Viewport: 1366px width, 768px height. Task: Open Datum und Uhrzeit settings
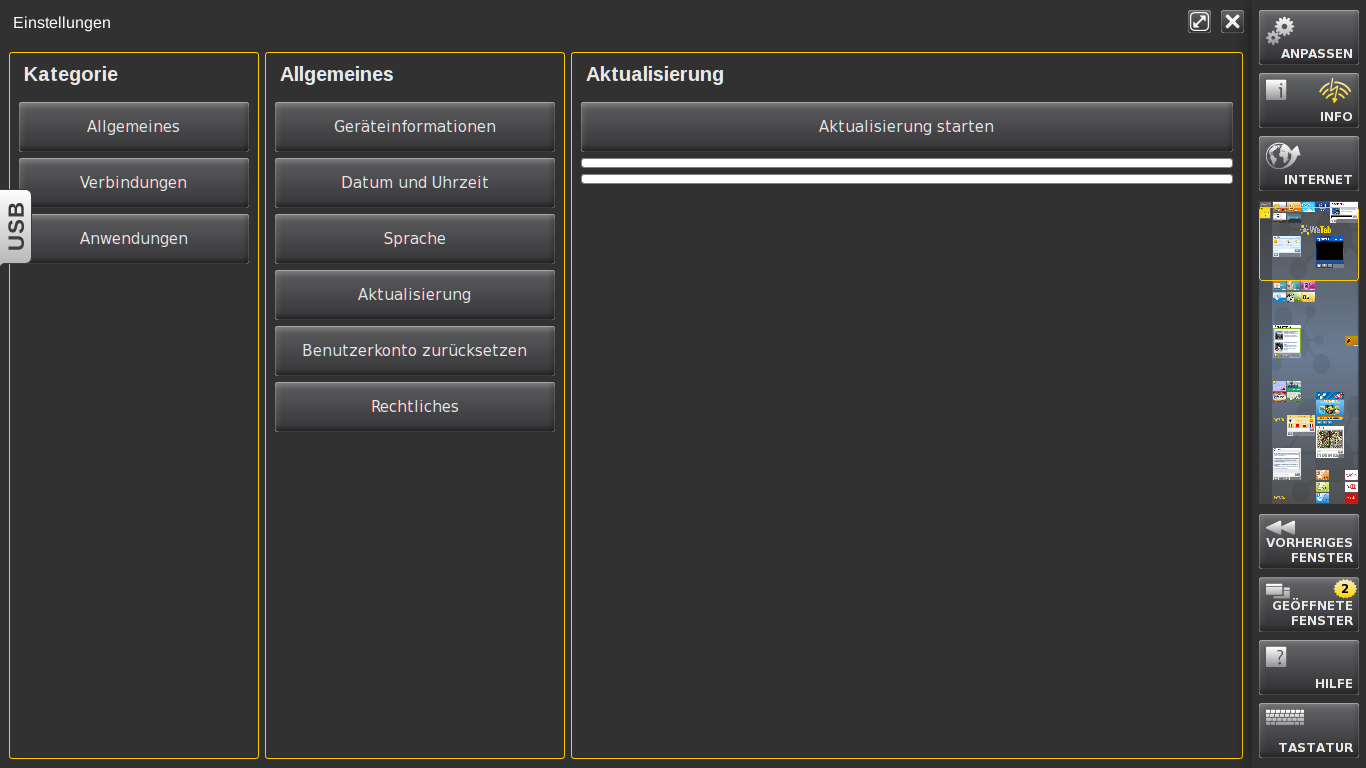(414, 183)
